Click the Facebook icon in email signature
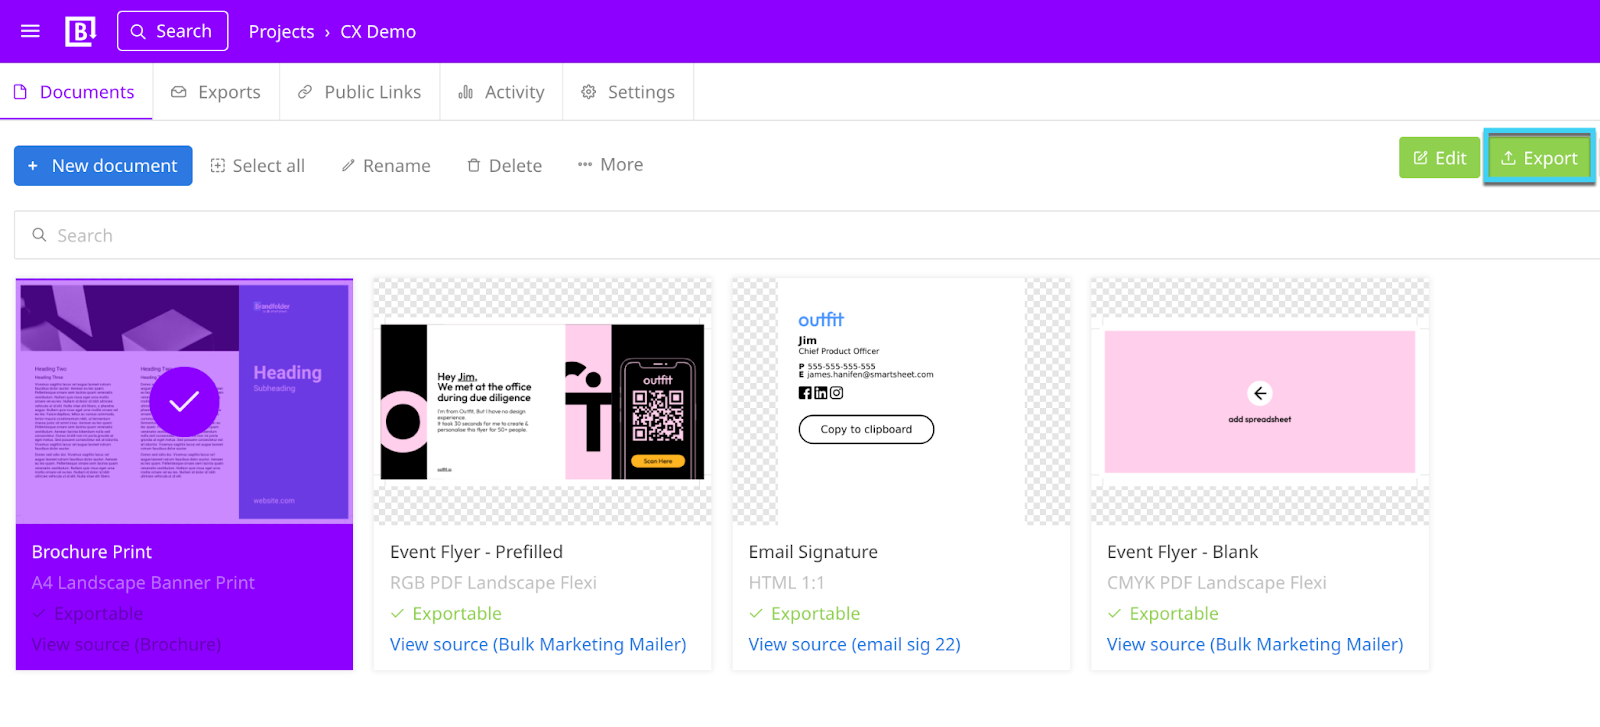 pyautogui.click(x=805, y=393)
